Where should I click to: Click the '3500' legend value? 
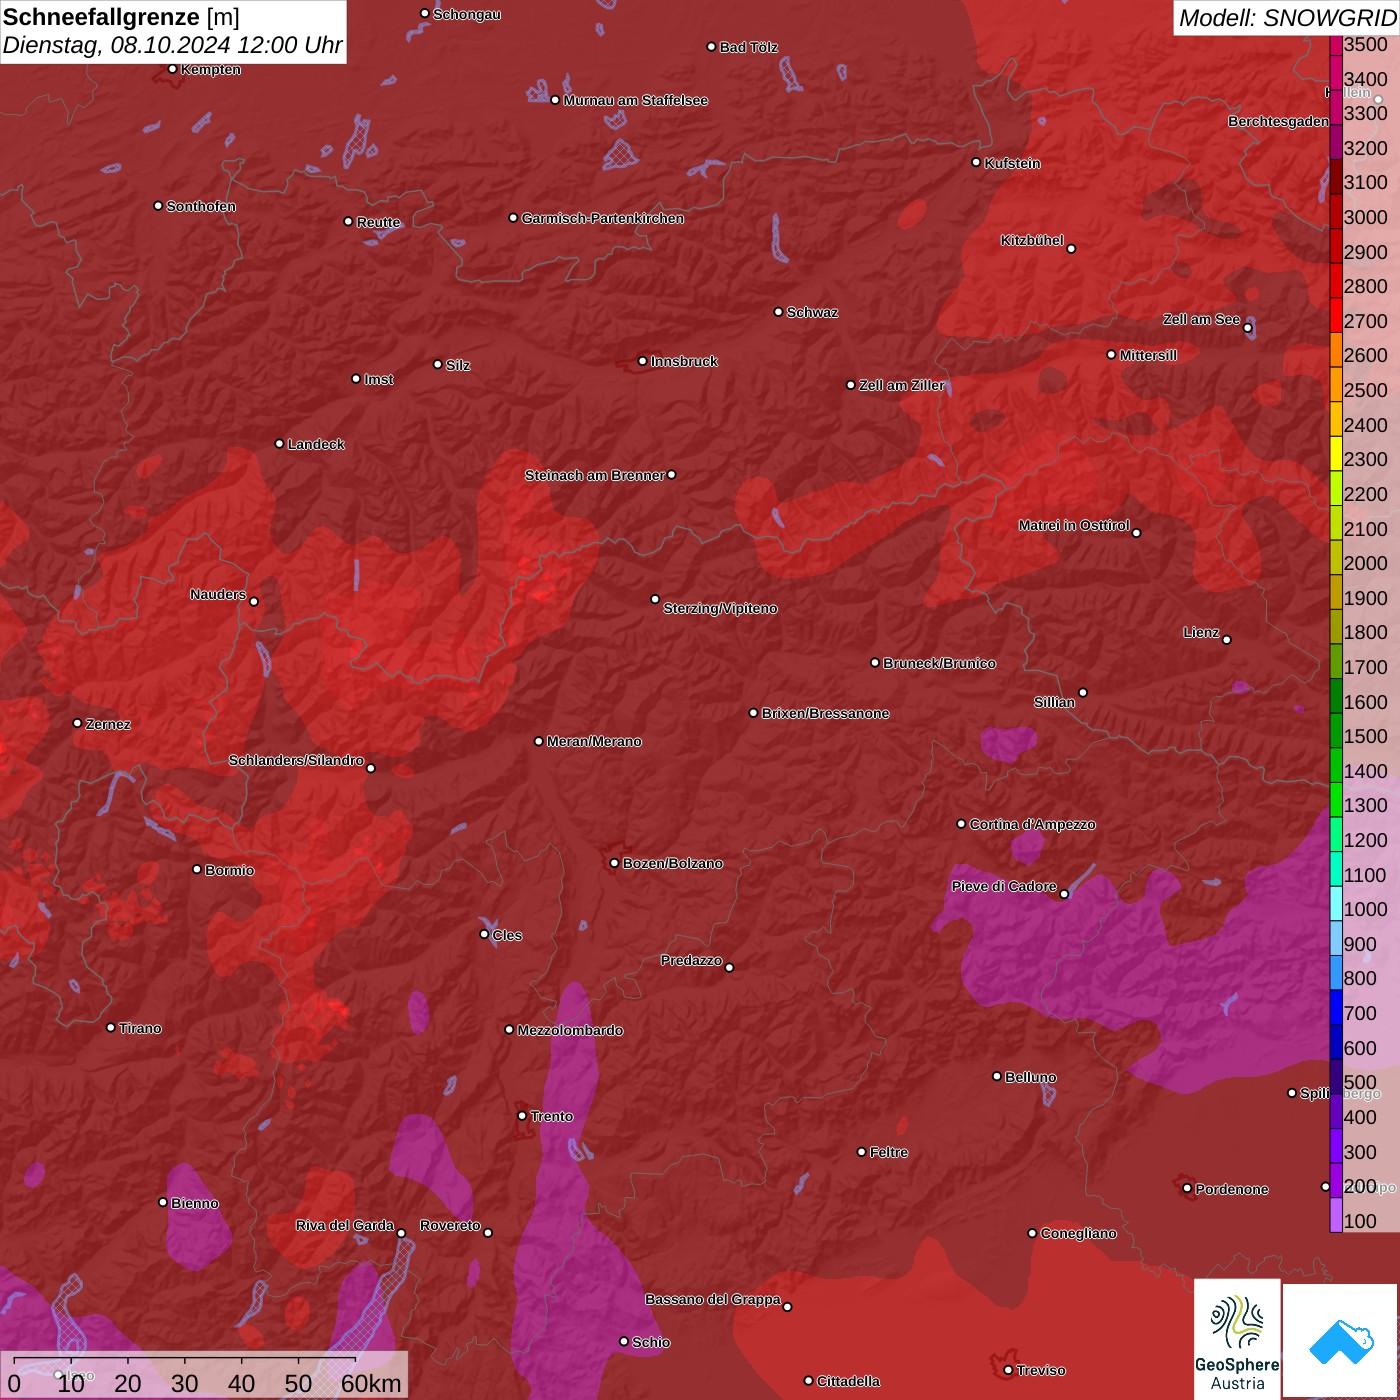coord(1366,44)
